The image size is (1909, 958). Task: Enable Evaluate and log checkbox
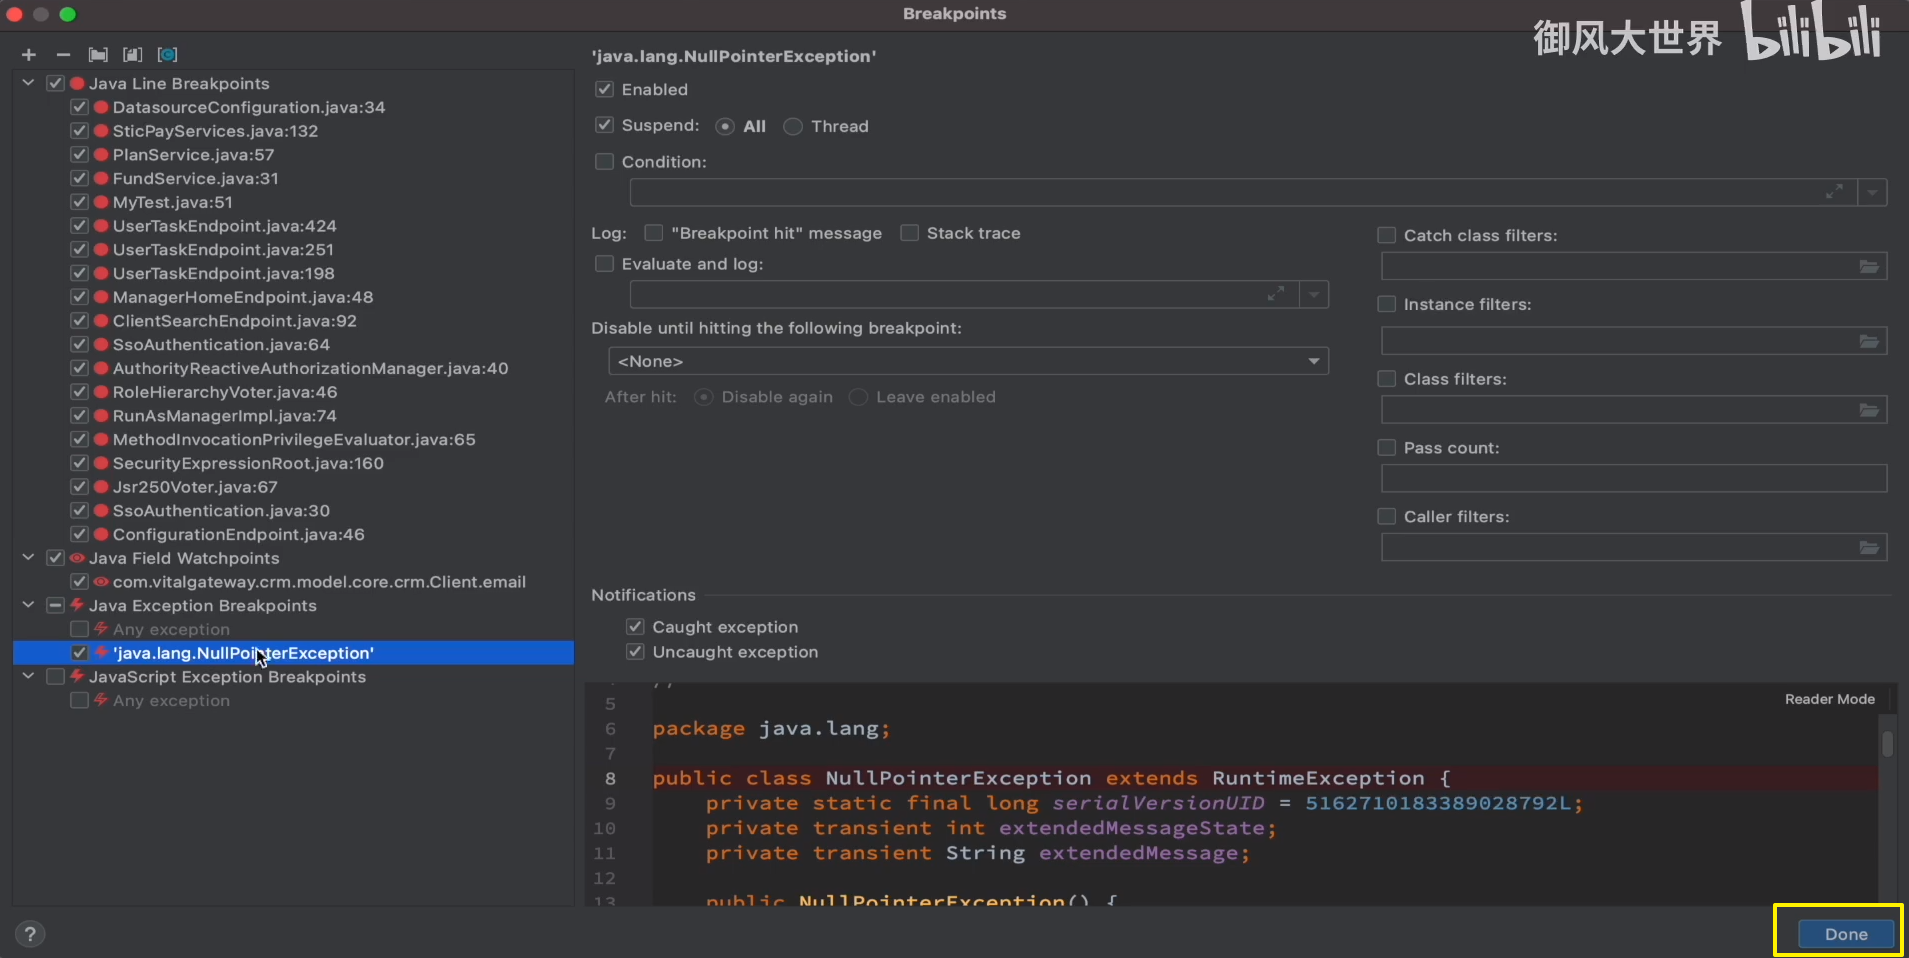pyautogui.click(x=604, y=263)
